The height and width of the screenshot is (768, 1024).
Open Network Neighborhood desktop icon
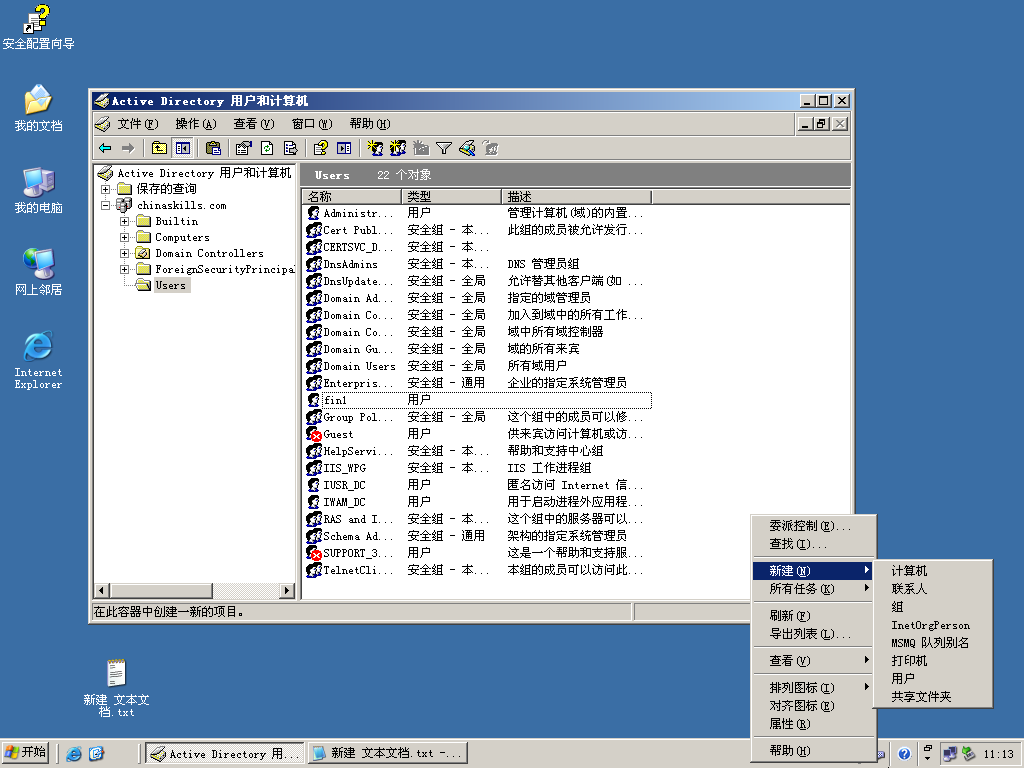point(38,272)
